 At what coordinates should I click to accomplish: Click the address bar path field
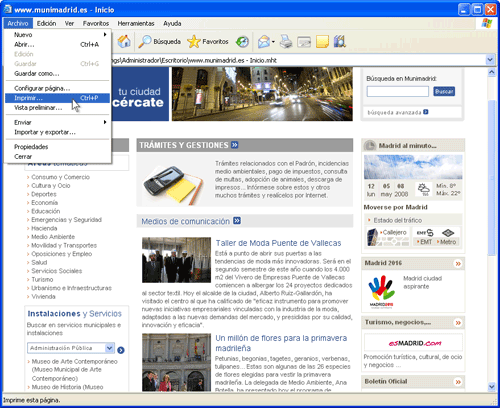coord(298,60)
